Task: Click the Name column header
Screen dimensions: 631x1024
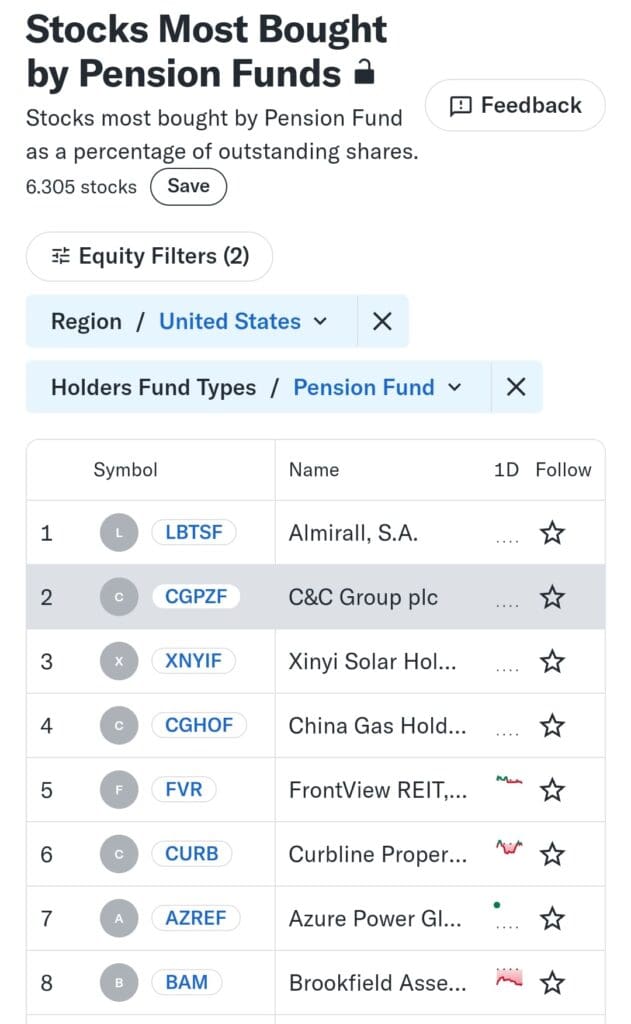Action: pyautogui.click(x=314, y=470)
